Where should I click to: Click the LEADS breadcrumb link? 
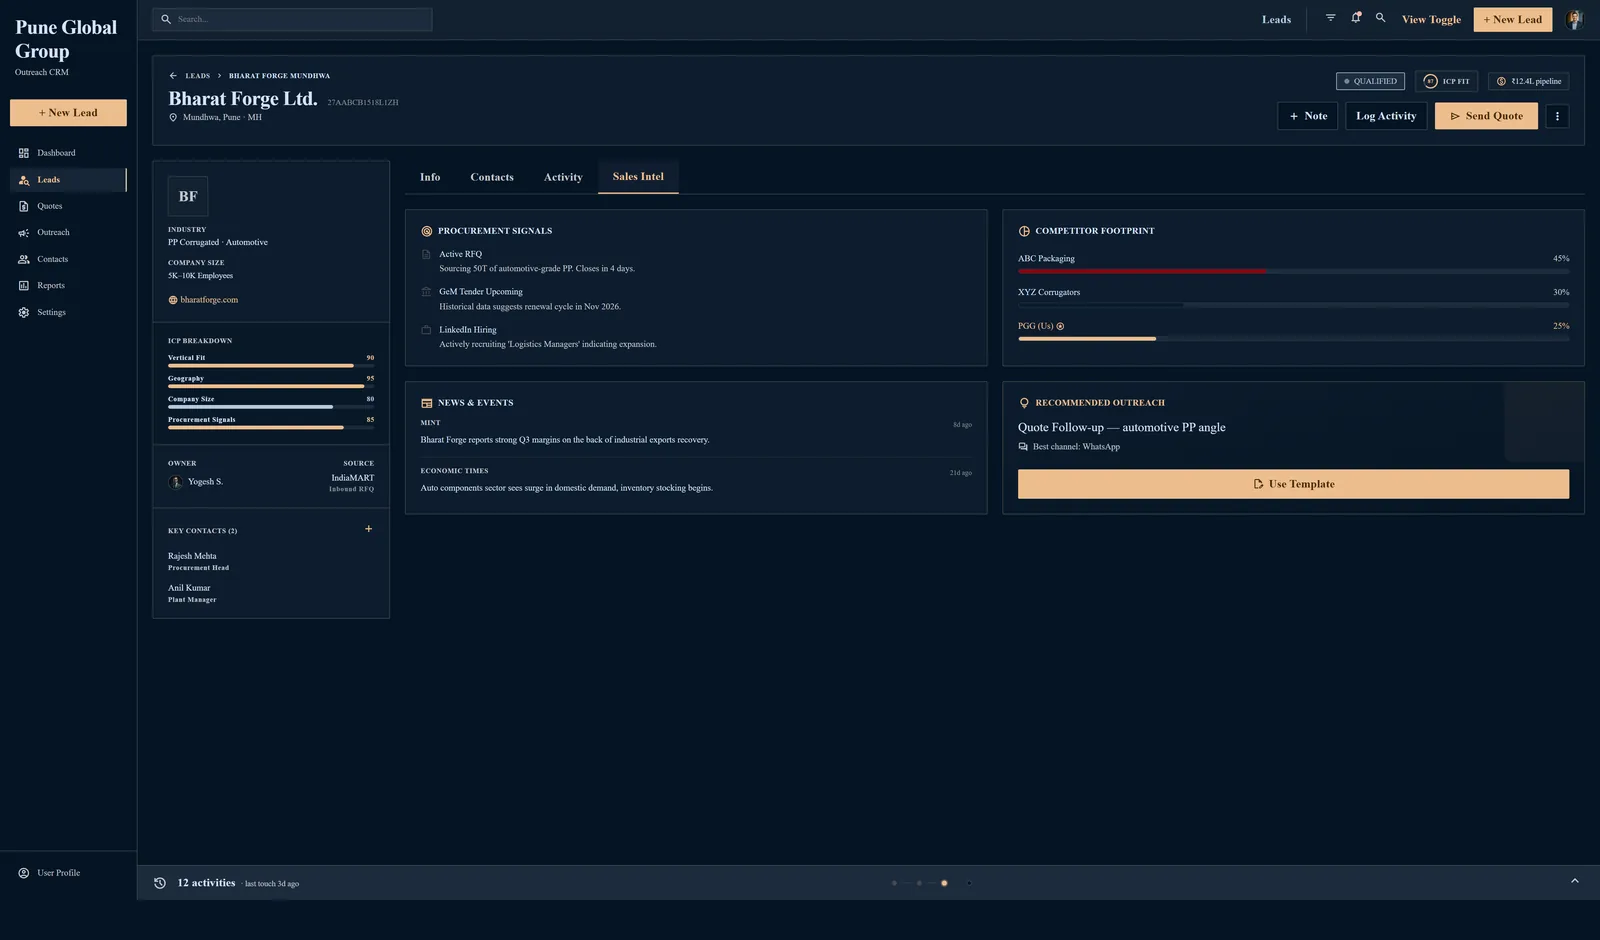(198, 76)
